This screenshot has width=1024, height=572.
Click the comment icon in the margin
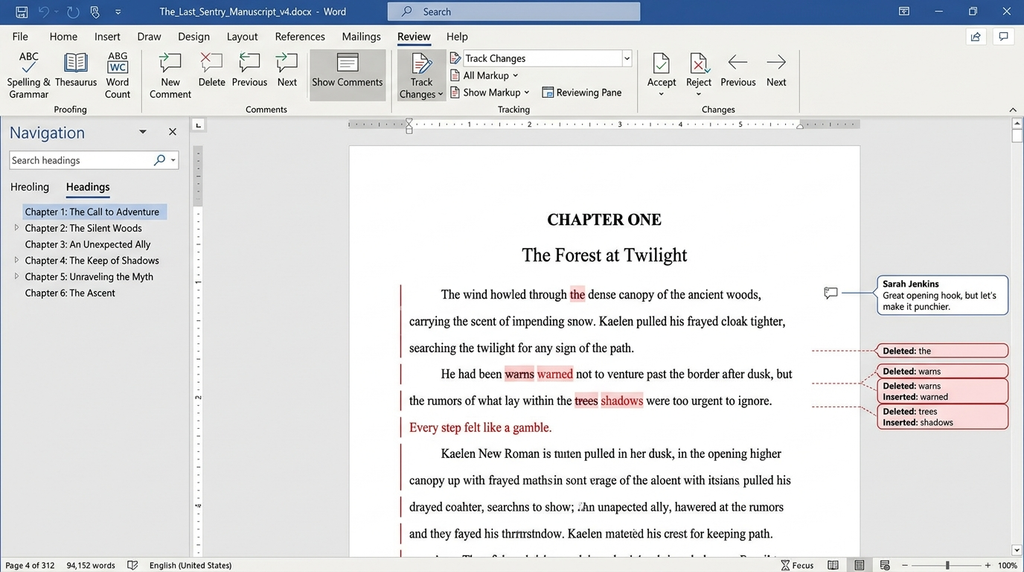click(x=830, y=293)
